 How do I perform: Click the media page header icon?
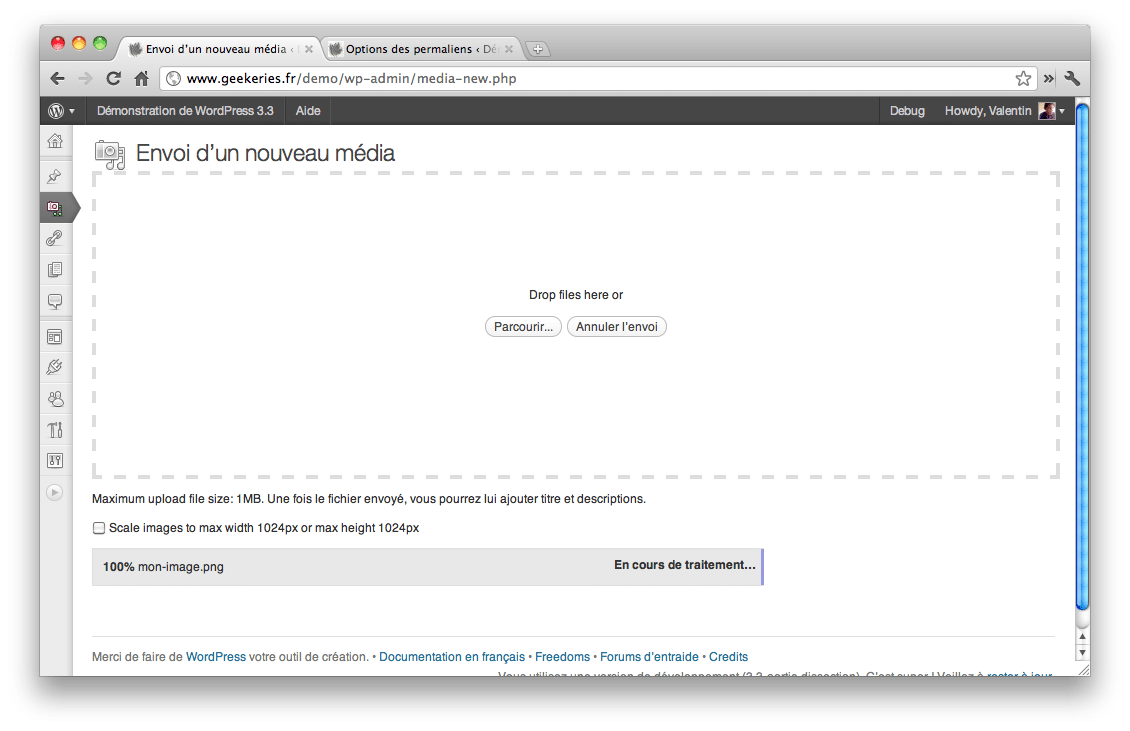click(110, 154)
